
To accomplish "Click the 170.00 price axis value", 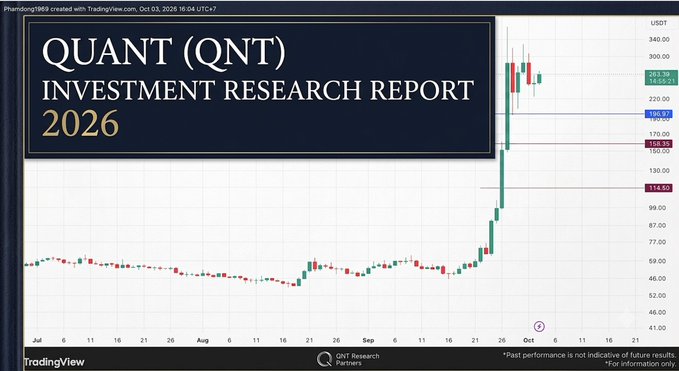I will (x=659, y=134).
